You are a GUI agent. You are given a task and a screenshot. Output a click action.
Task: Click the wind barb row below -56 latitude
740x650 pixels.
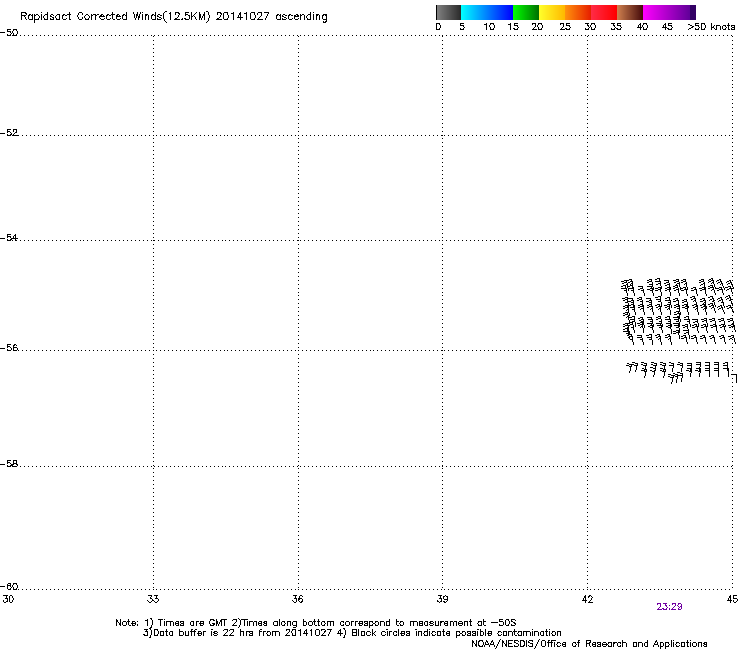681,372
